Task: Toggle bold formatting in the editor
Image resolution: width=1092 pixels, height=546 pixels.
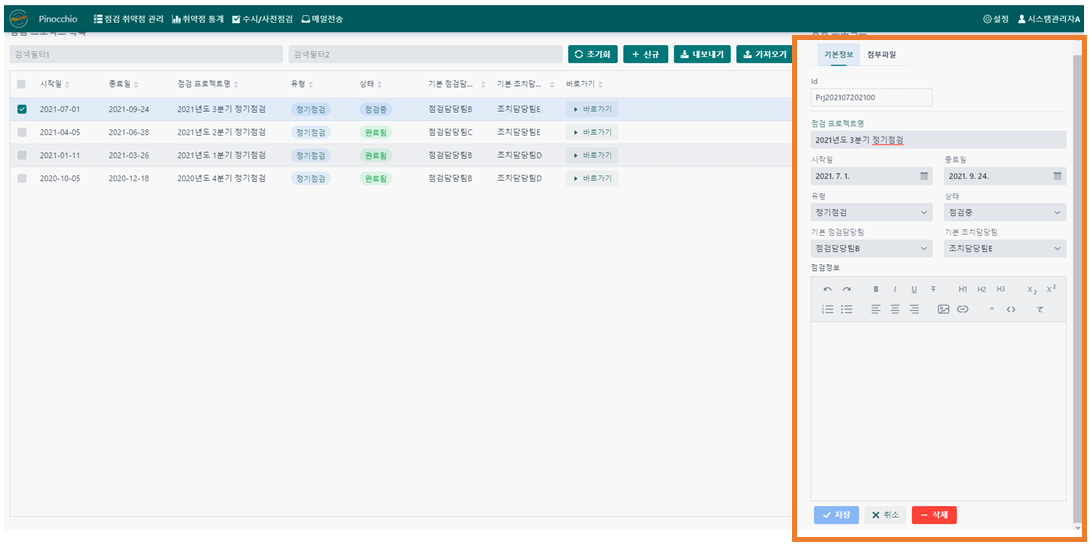Action: click(876, 289)
